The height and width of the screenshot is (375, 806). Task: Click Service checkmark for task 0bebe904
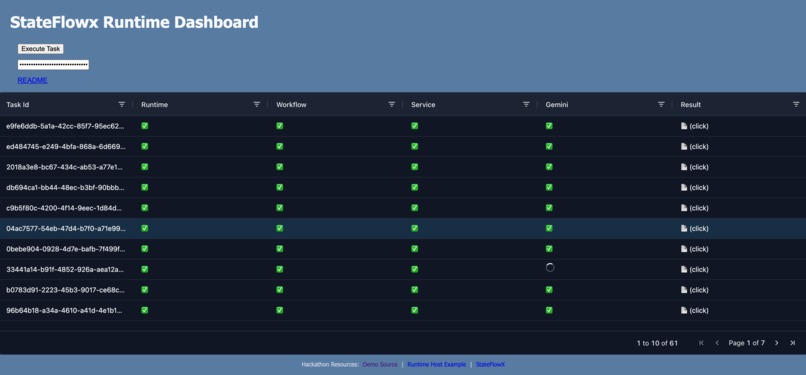click(x=414, y=249)
